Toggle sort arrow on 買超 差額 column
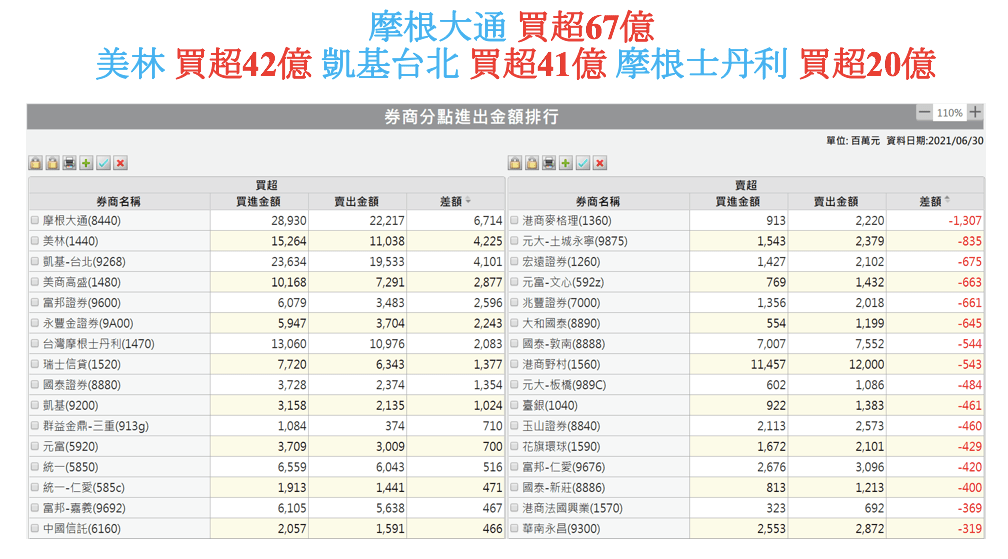The height and width of the screenshot is (559, 1008). pyautogui.click(x=468, y=201)
